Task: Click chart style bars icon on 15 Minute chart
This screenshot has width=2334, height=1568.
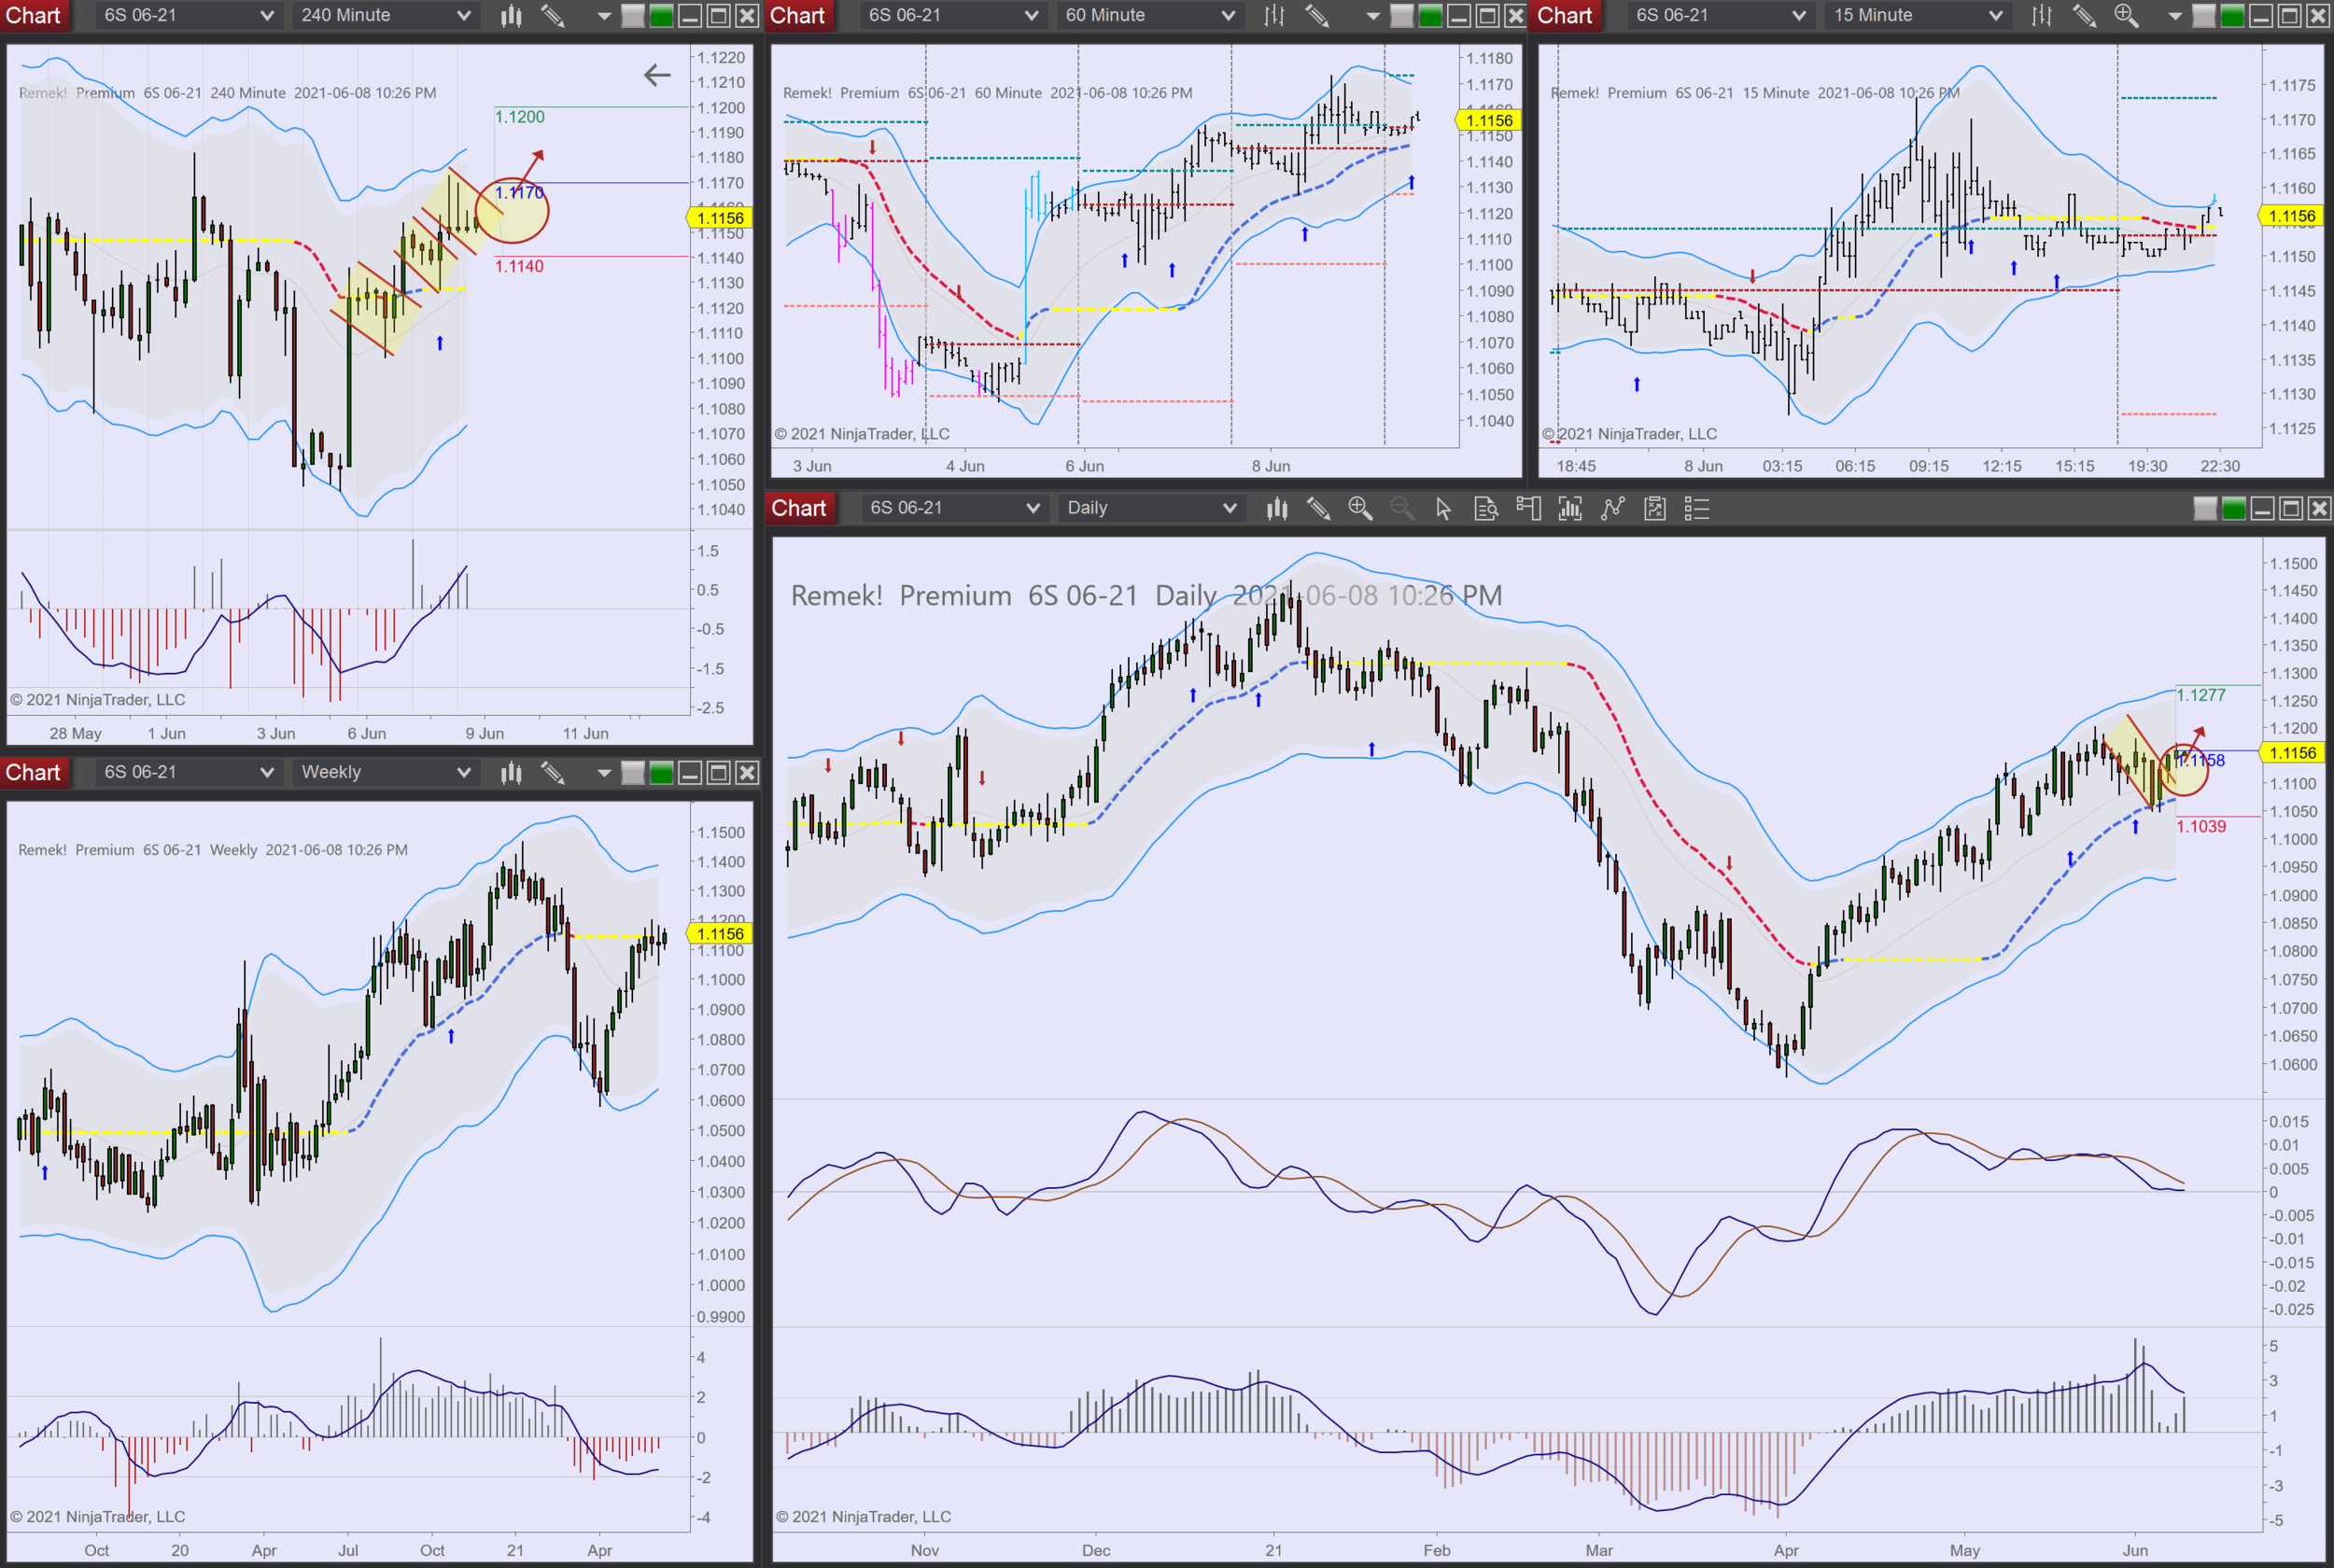Action: (x=2041, y=15)
